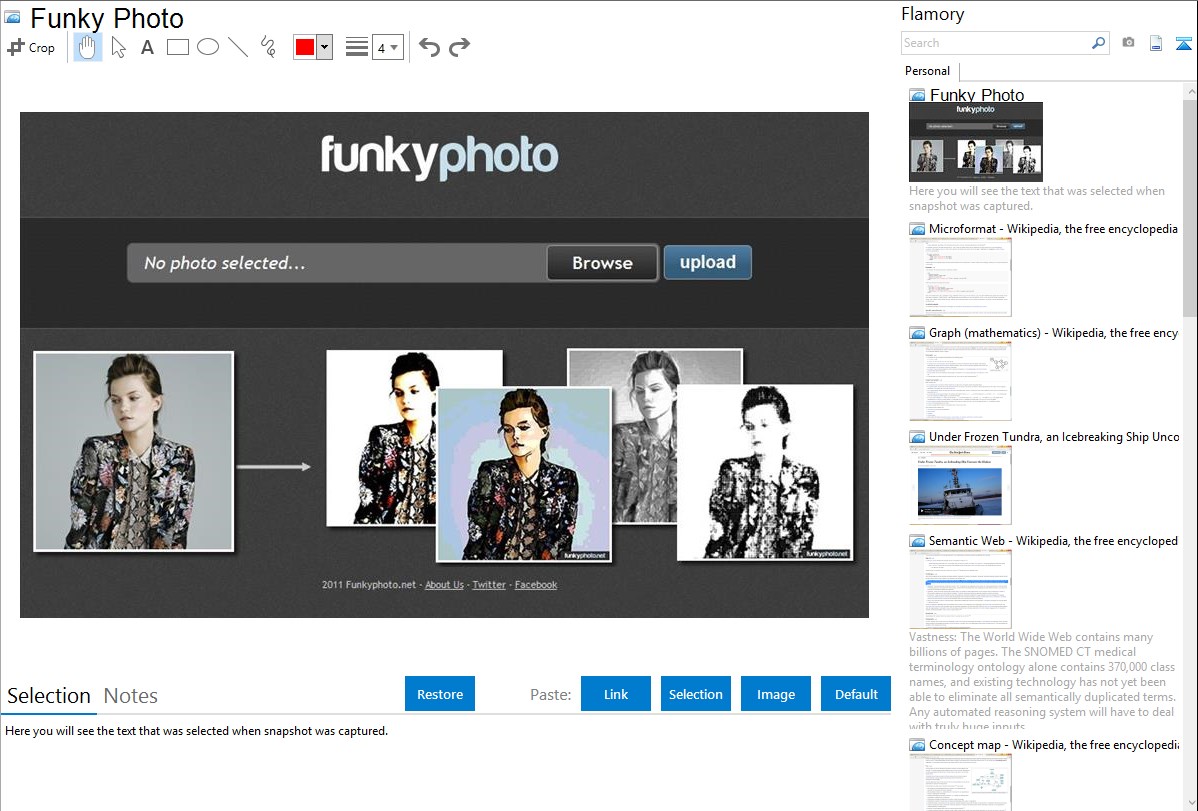Click the red color swatch
The width and height of the screenshot is (1198, 811).
click(x=305, y=47)
